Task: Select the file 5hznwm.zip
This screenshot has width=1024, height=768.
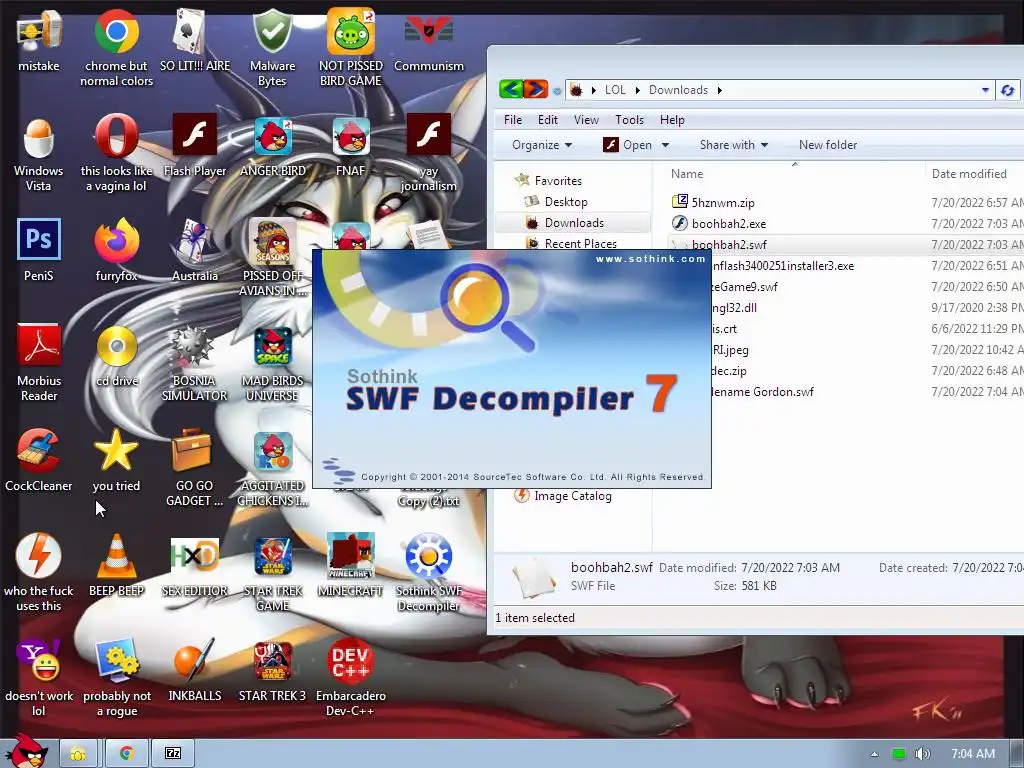Action: pyautogui.click(x=722, y=202)
